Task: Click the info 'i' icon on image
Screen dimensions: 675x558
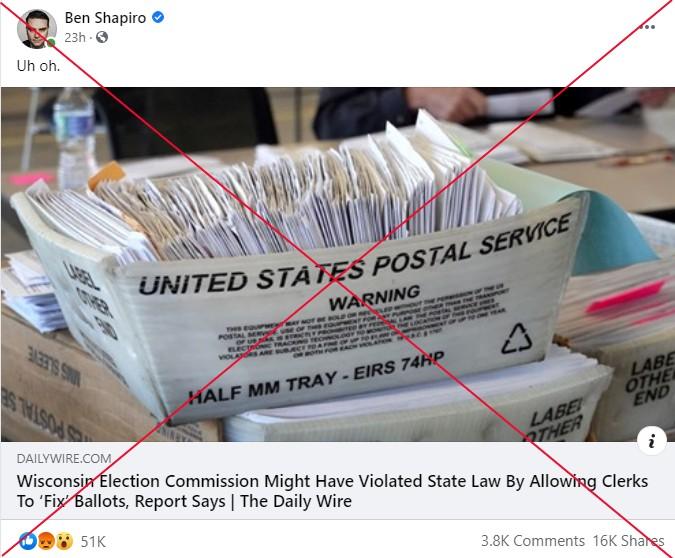Action: click(x=652, y=440)
